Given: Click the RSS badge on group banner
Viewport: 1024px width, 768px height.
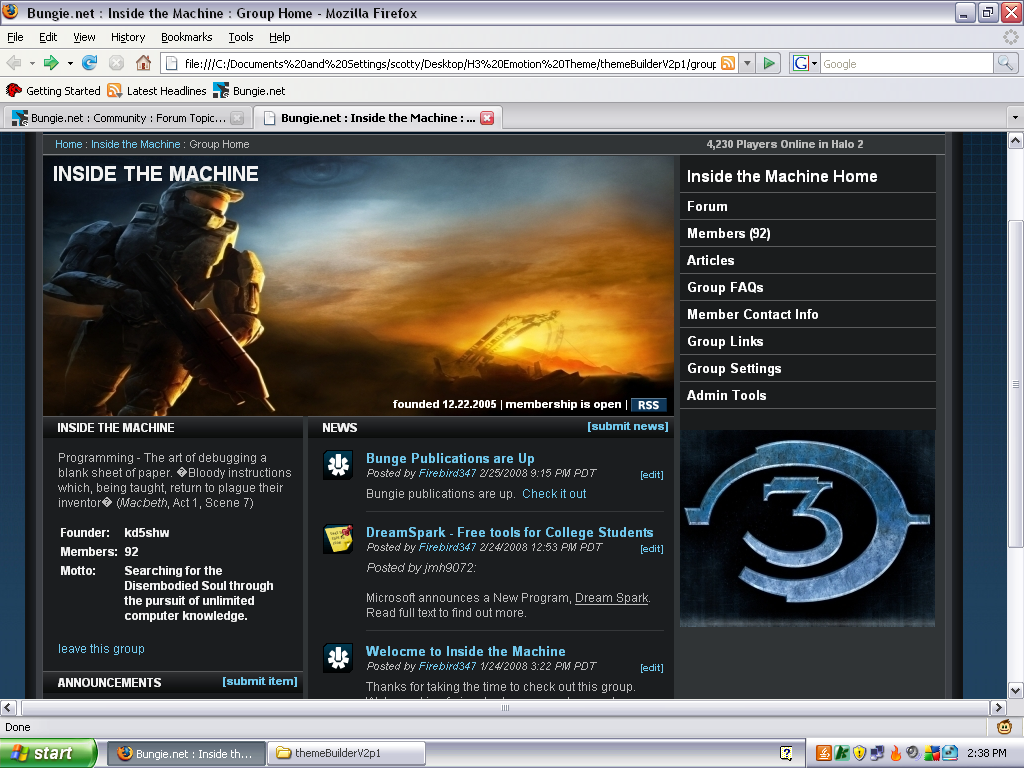Looking at the screenshot, I should click(x=649, y=405).
